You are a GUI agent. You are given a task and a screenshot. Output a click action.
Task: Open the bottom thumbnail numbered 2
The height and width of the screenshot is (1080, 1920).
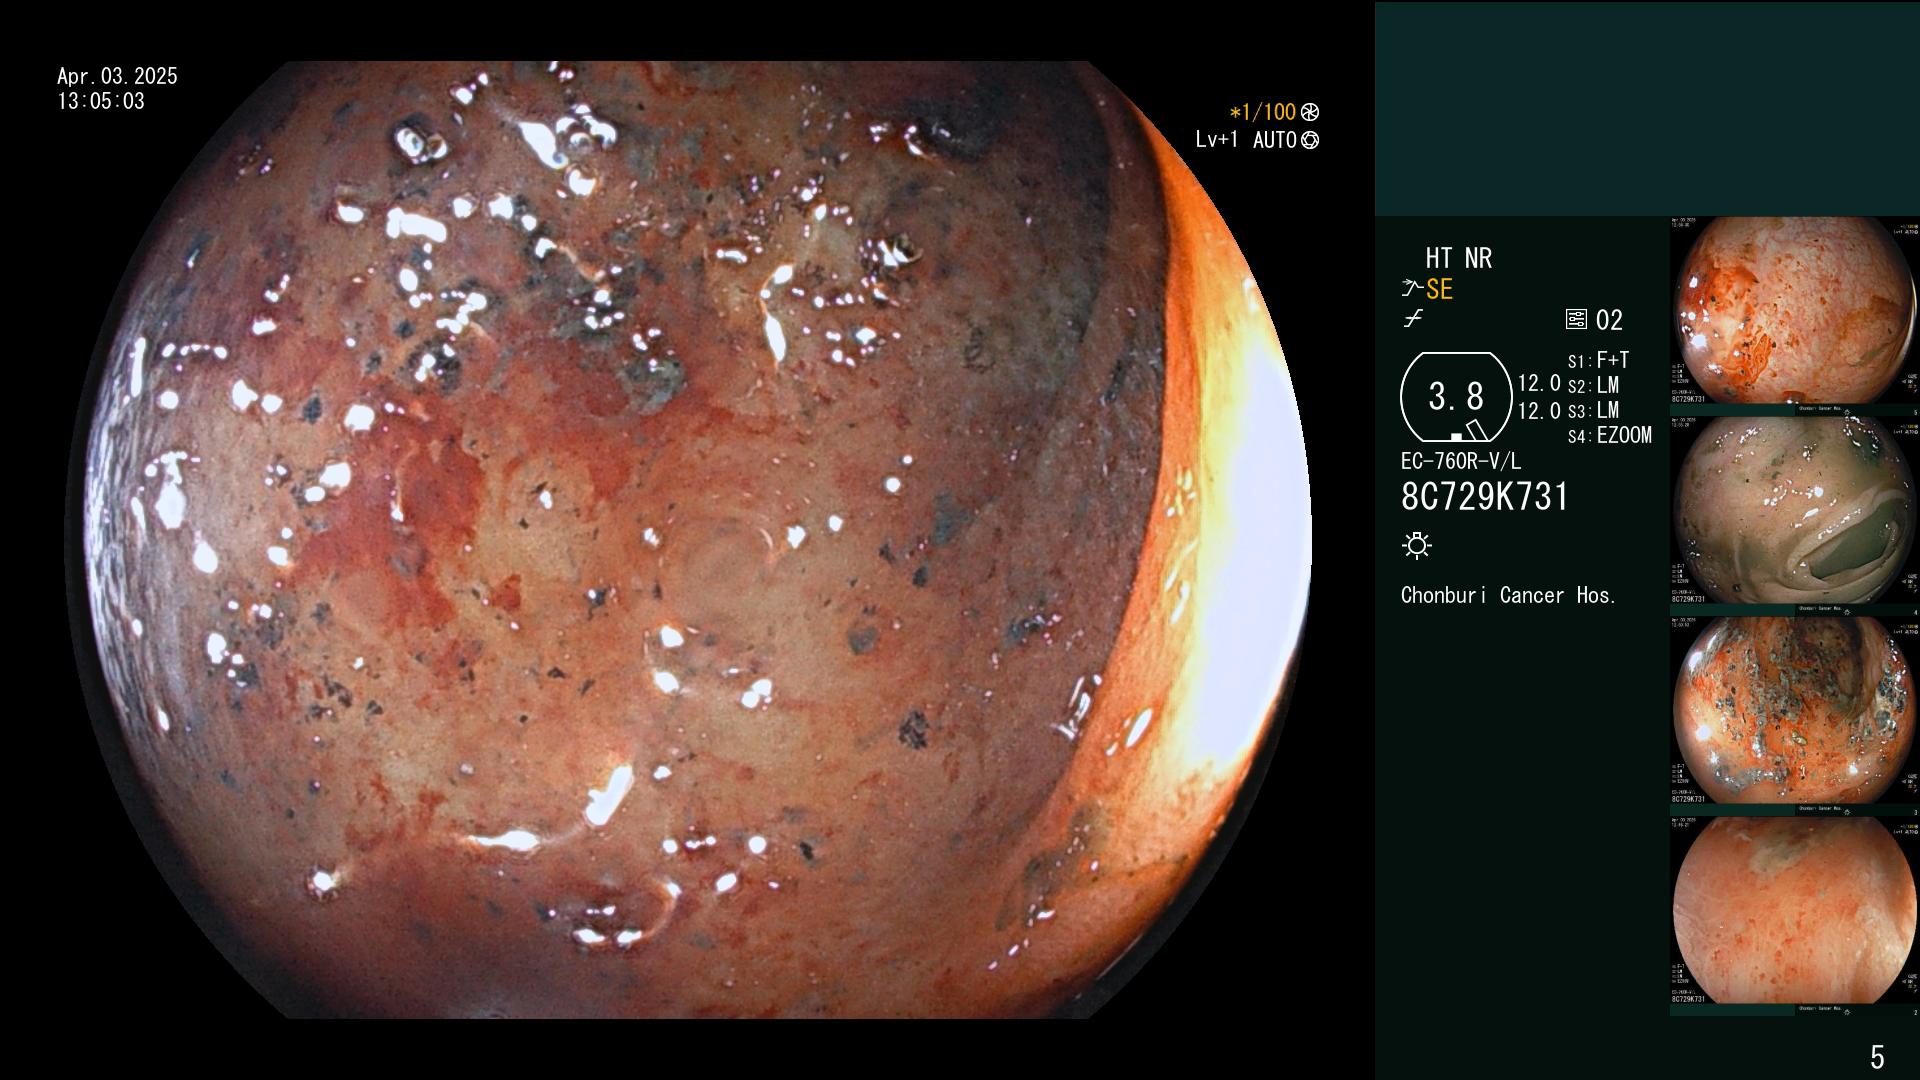click(1794, 915)
